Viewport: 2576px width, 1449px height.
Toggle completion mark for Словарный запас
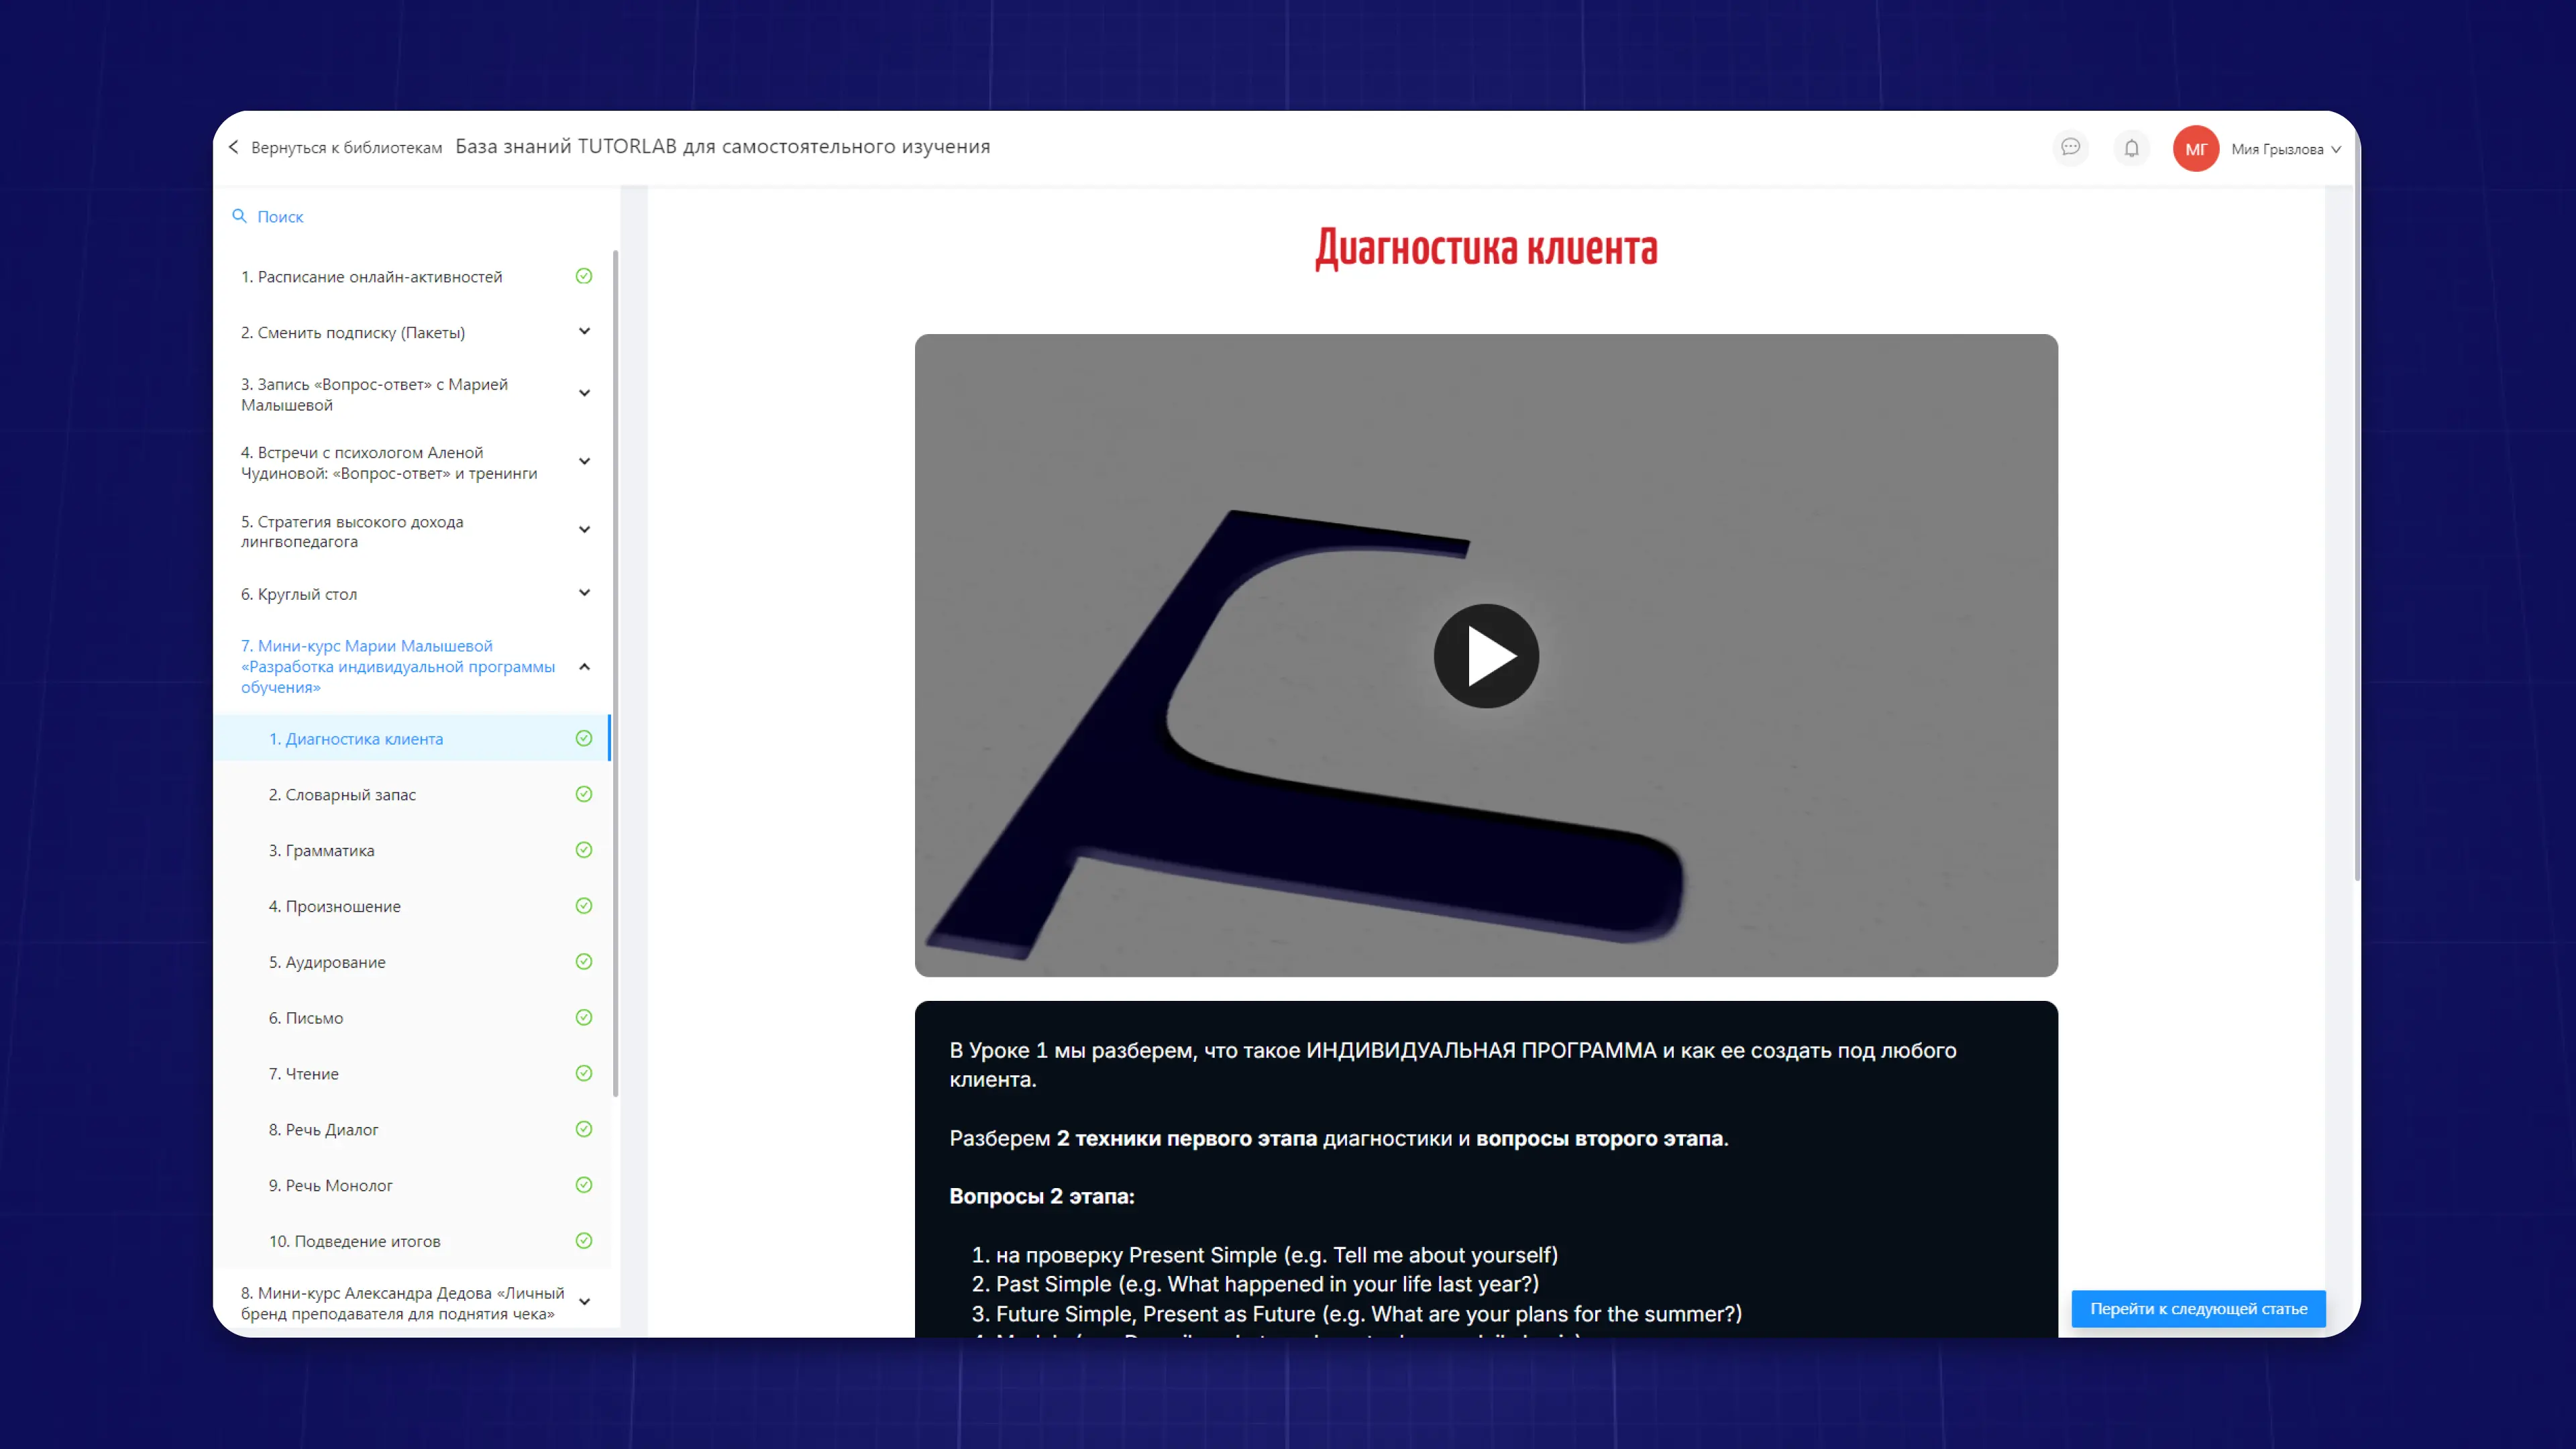(x=584, y=794)
